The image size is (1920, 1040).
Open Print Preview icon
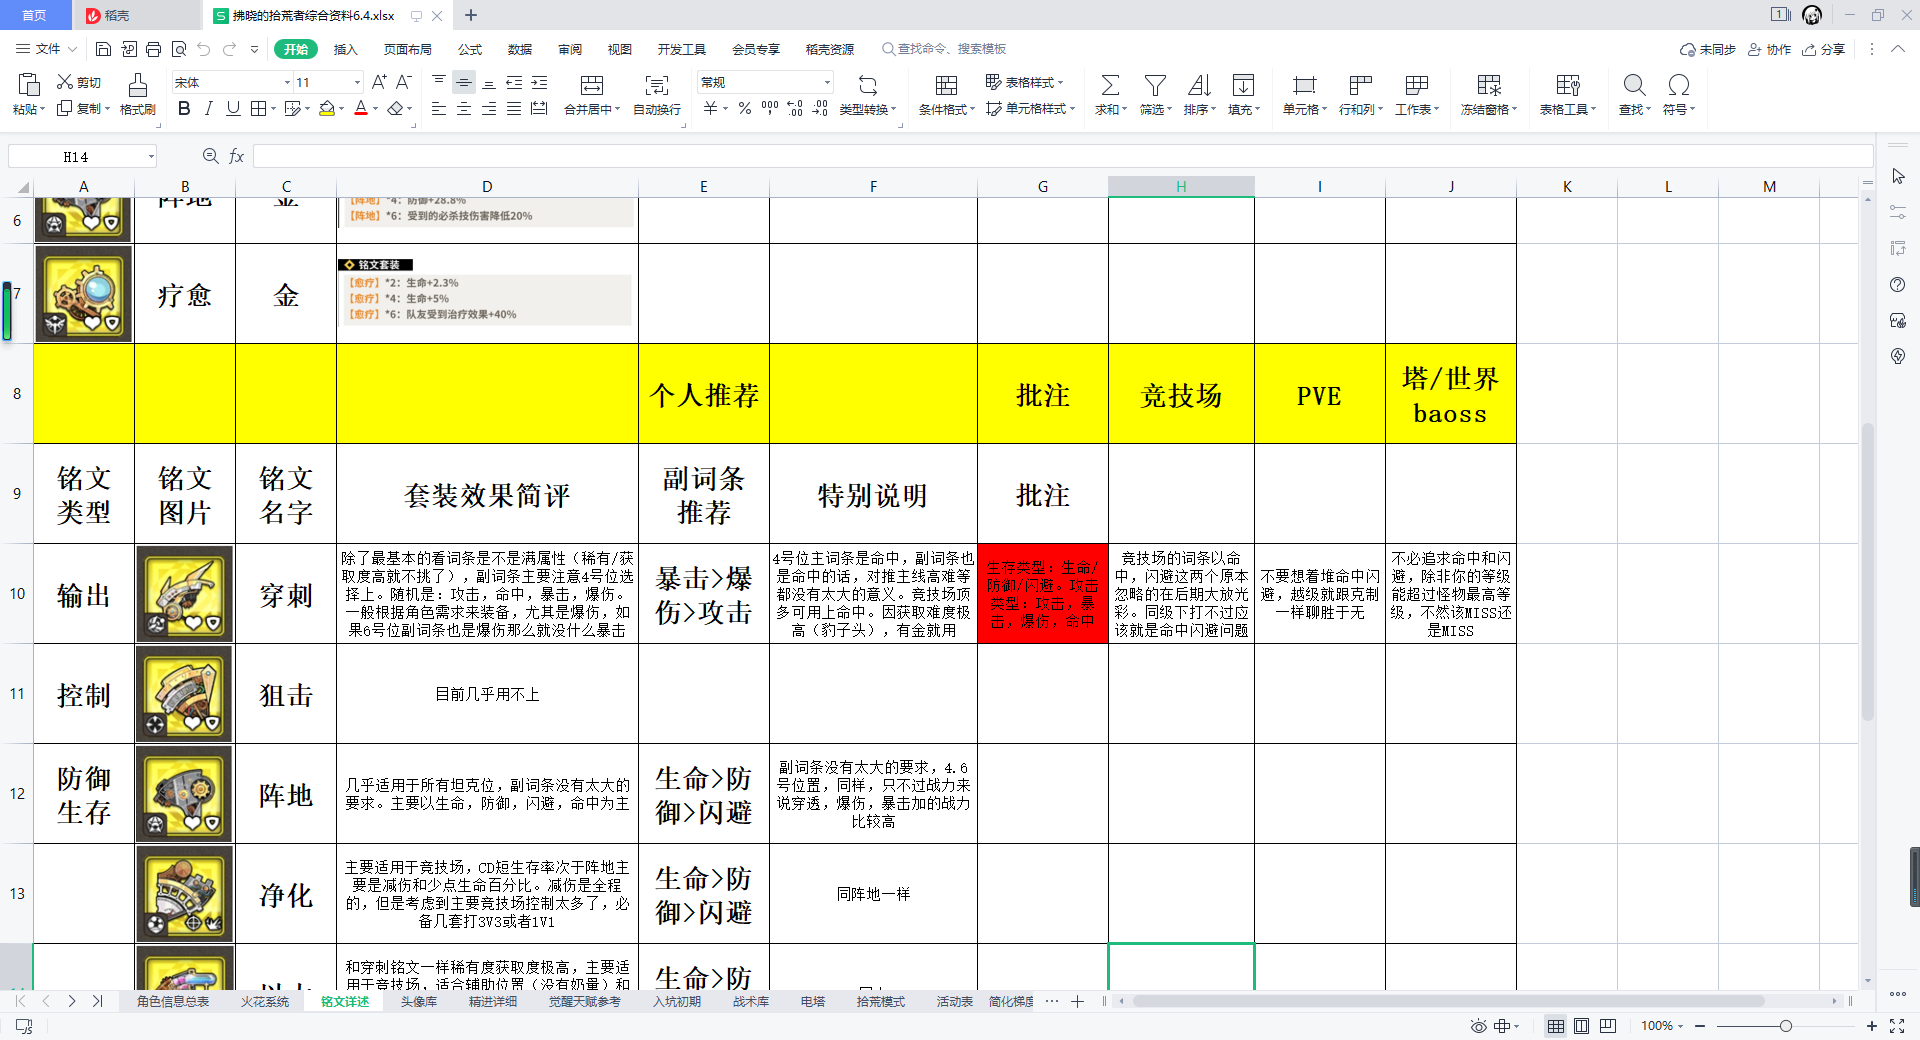179,49
